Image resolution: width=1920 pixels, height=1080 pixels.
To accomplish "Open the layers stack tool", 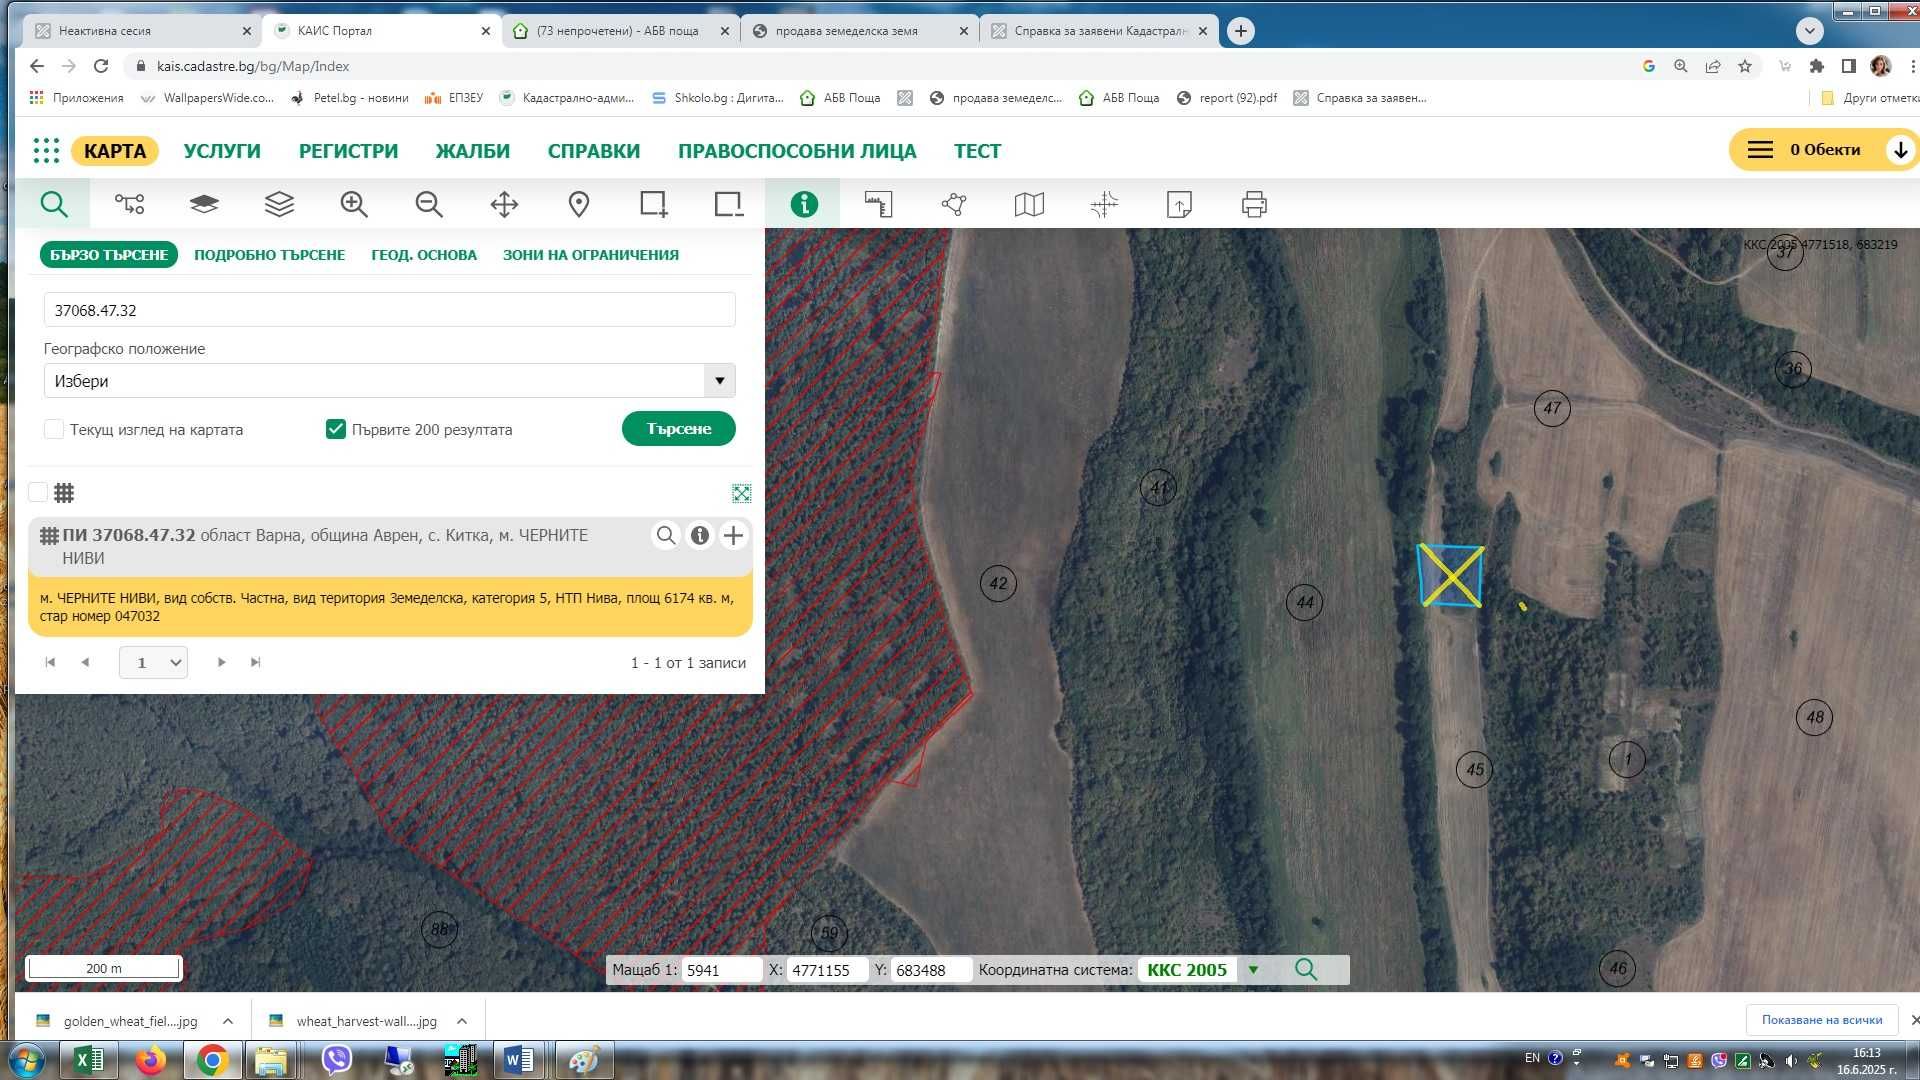I will click(x=279, y=205).
